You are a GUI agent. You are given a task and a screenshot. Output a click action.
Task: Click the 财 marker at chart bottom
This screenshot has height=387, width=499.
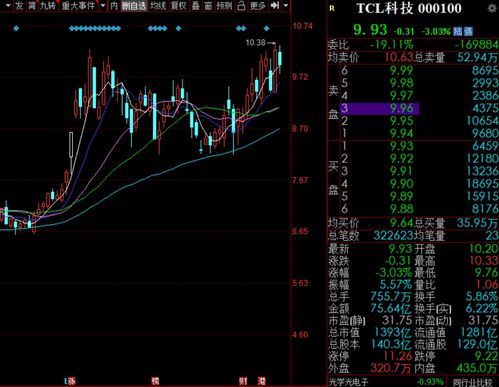coord(243,381)
